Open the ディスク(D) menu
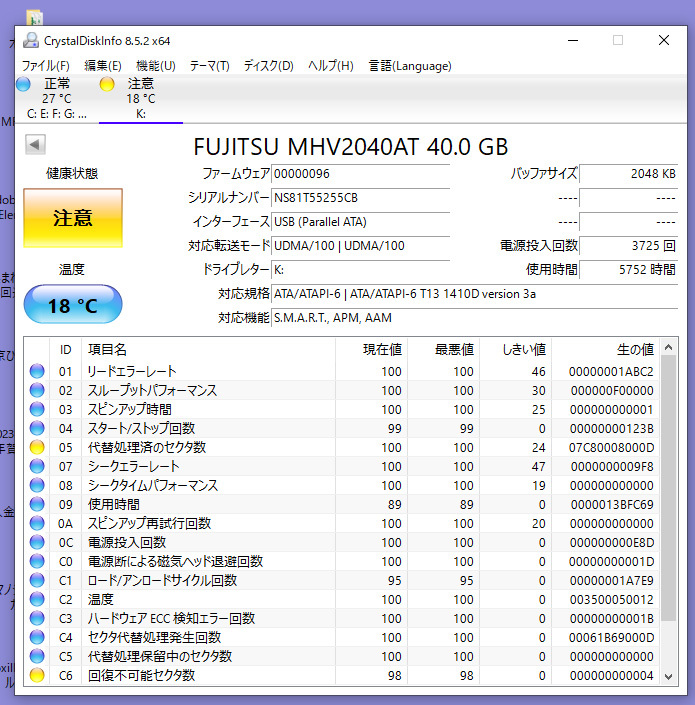The image size is (695, 705). [x=268, y=66]
